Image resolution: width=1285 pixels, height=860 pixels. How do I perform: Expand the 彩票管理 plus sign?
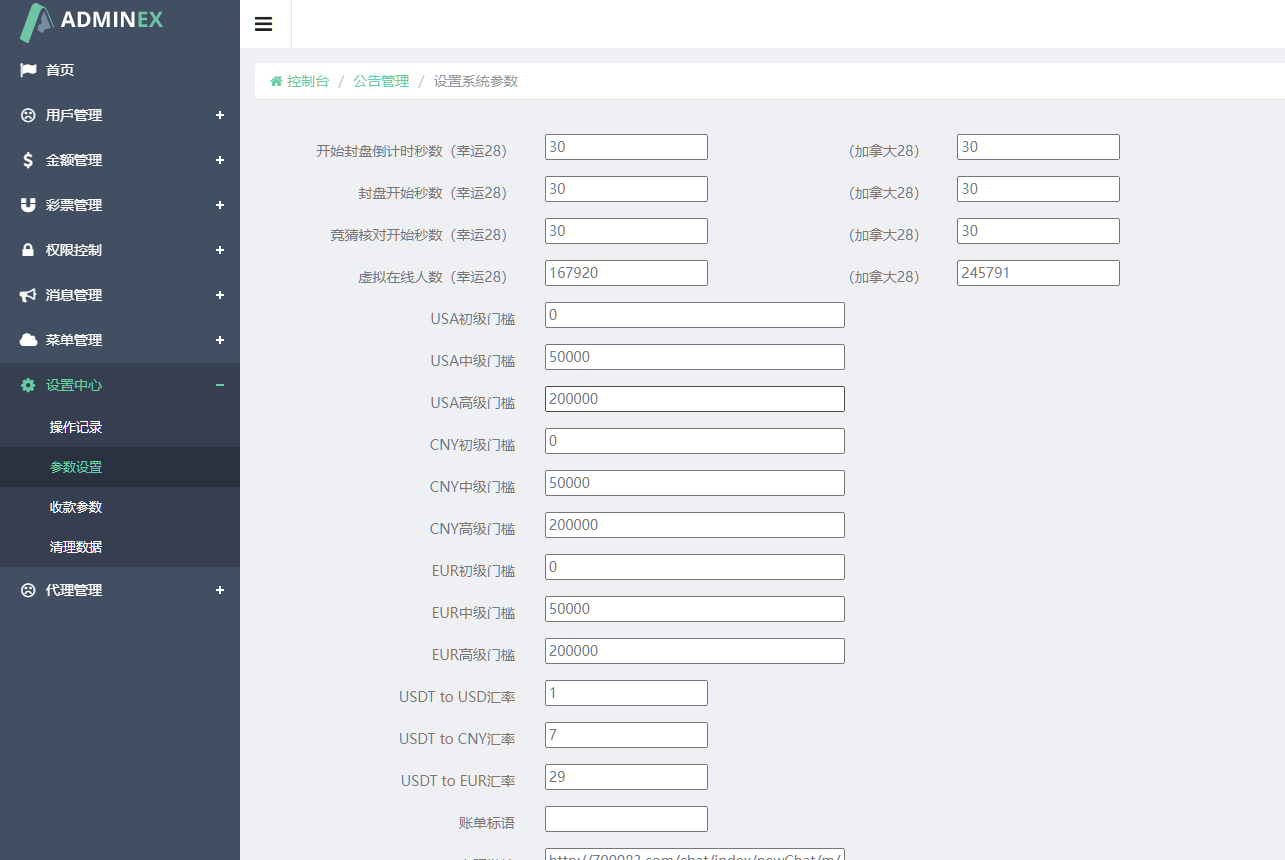(x=220, y=205)
